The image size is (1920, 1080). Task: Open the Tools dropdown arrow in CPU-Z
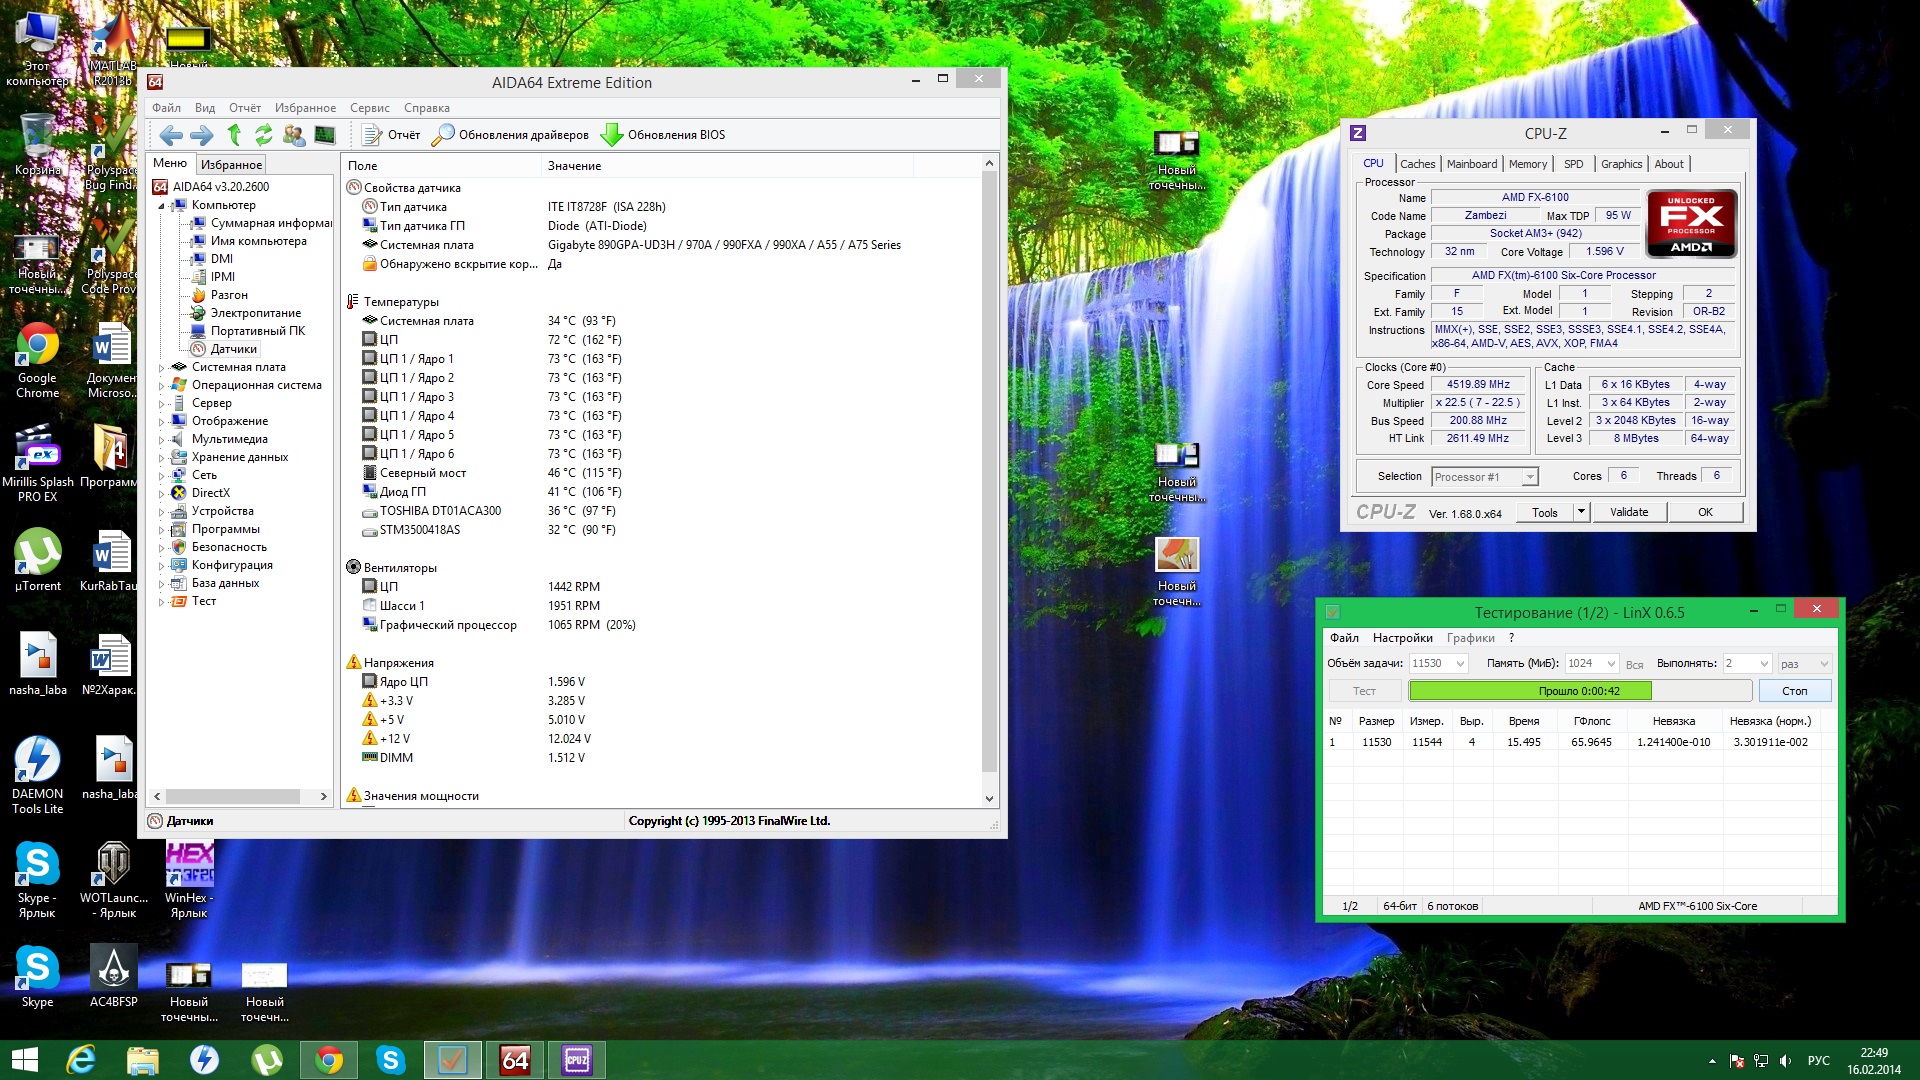[1581, 512]
